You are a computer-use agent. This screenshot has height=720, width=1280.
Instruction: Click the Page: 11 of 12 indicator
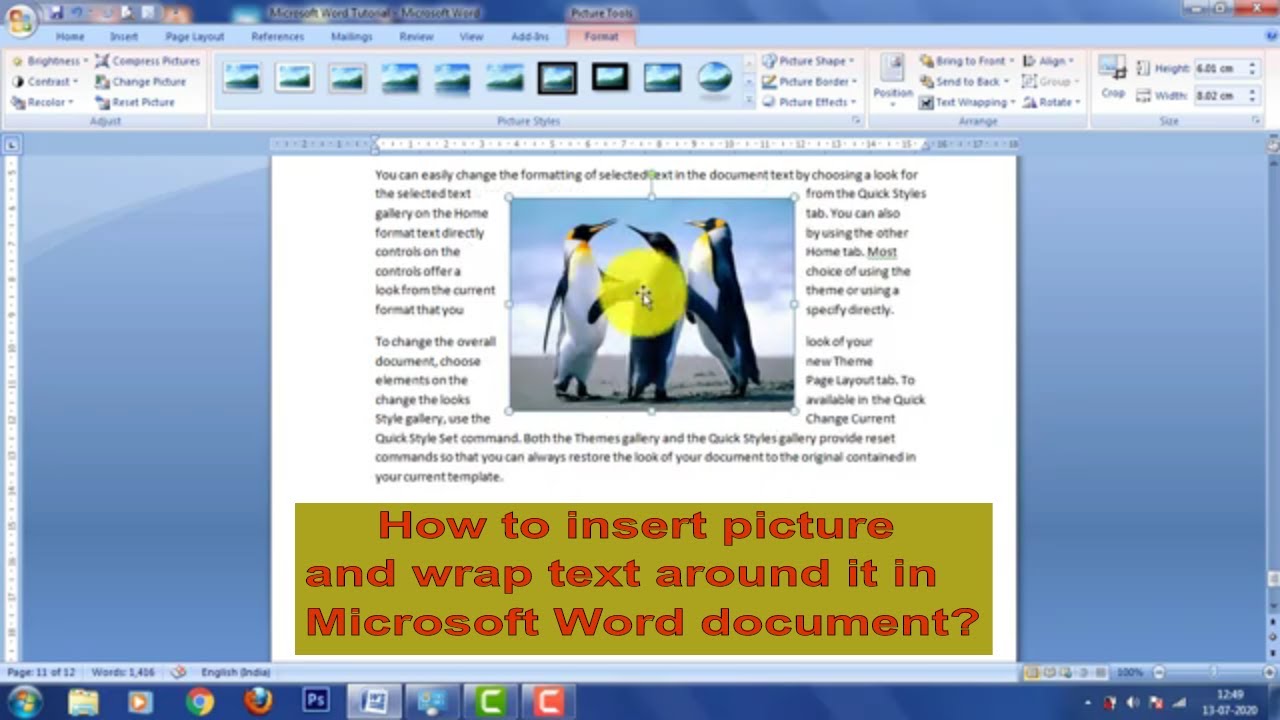(x=41, y=672)
